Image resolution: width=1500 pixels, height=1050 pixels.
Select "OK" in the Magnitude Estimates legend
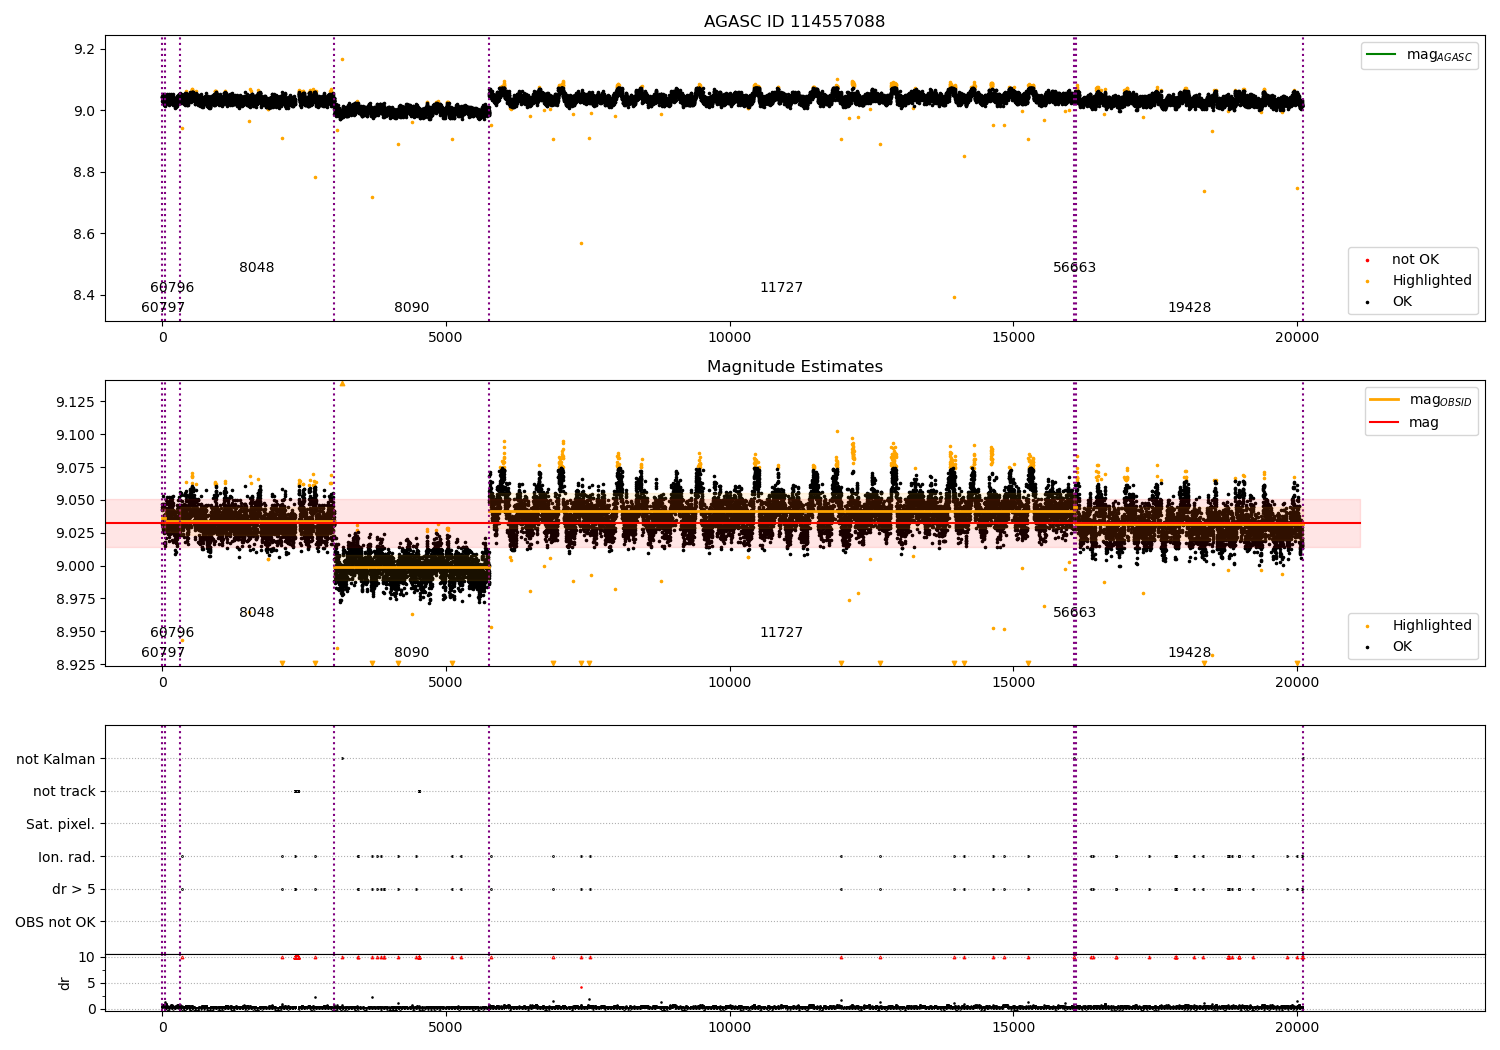click(x=1402, y=647)
